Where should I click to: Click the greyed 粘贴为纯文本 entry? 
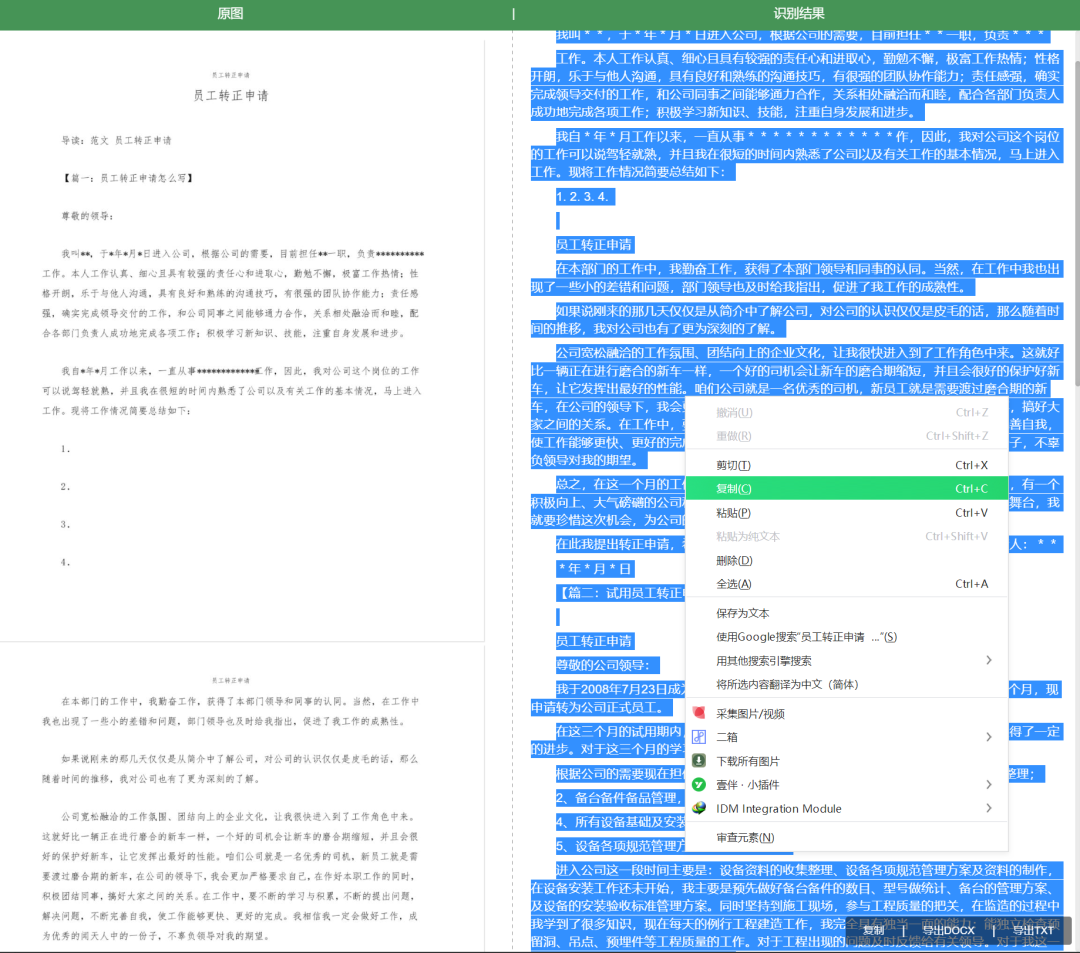click(x=847, y=536)
